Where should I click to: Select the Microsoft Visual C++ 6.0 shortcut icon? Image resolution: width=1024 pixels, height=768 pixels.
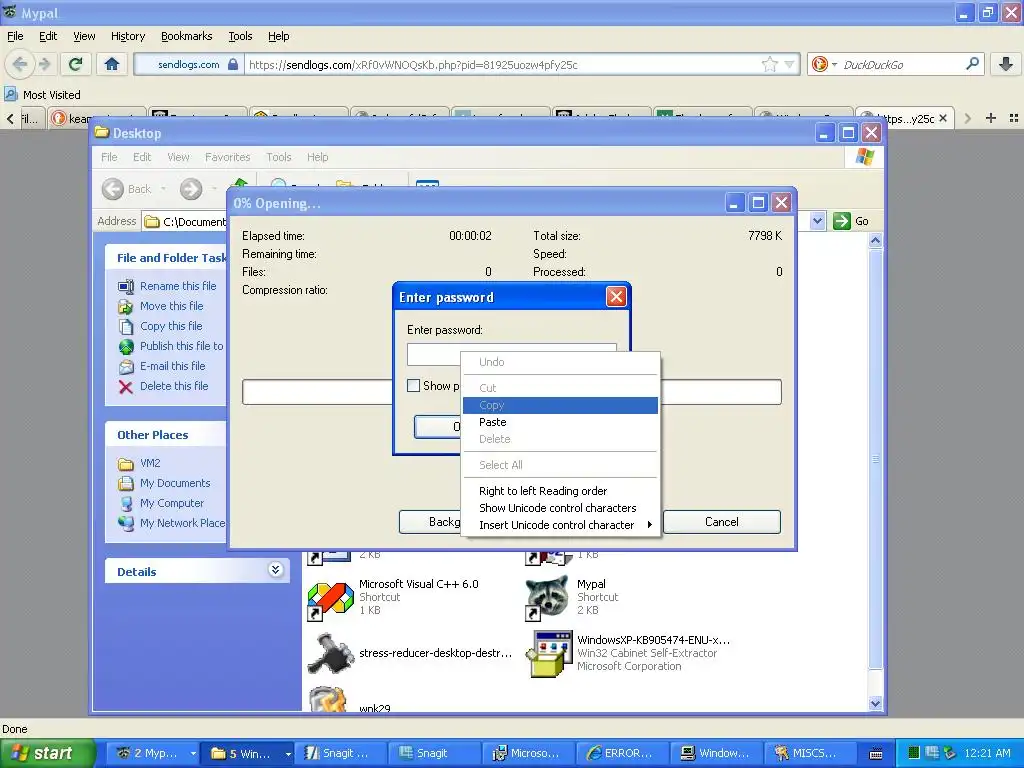coord(330,599)
